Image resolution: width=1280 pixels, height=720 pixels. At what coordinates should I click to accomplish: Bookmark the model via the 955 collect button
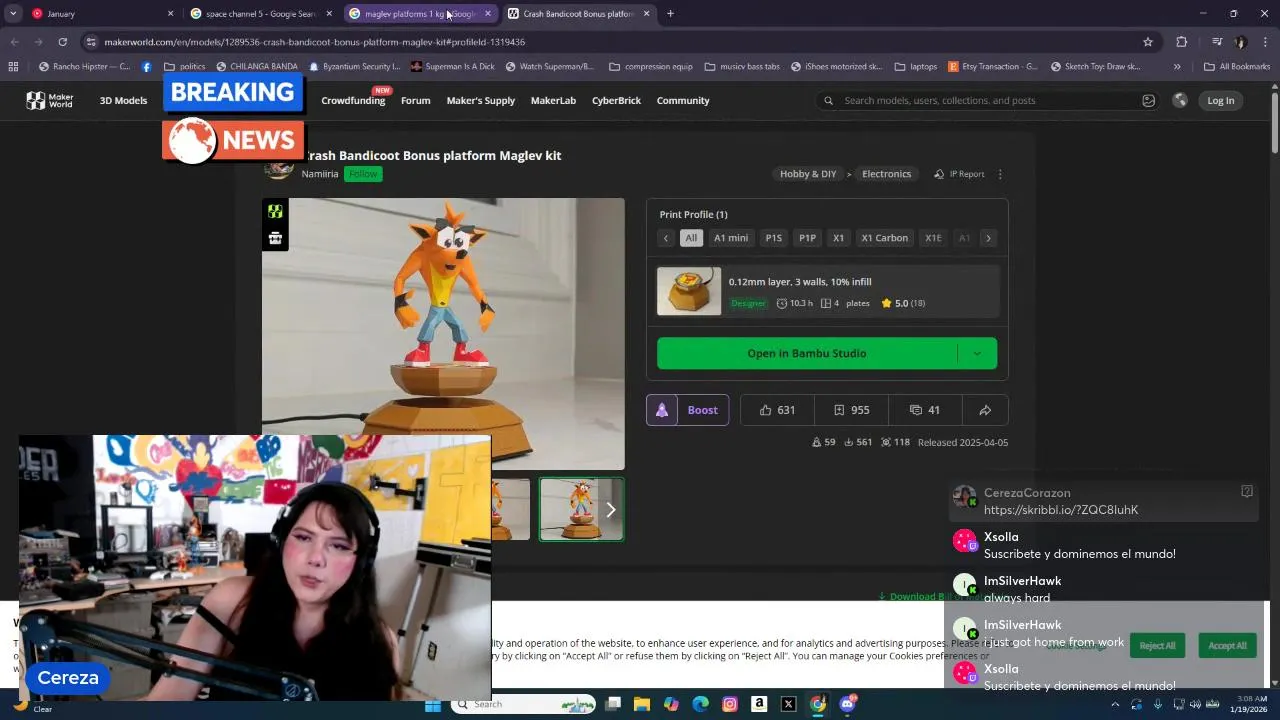[851, 410]
